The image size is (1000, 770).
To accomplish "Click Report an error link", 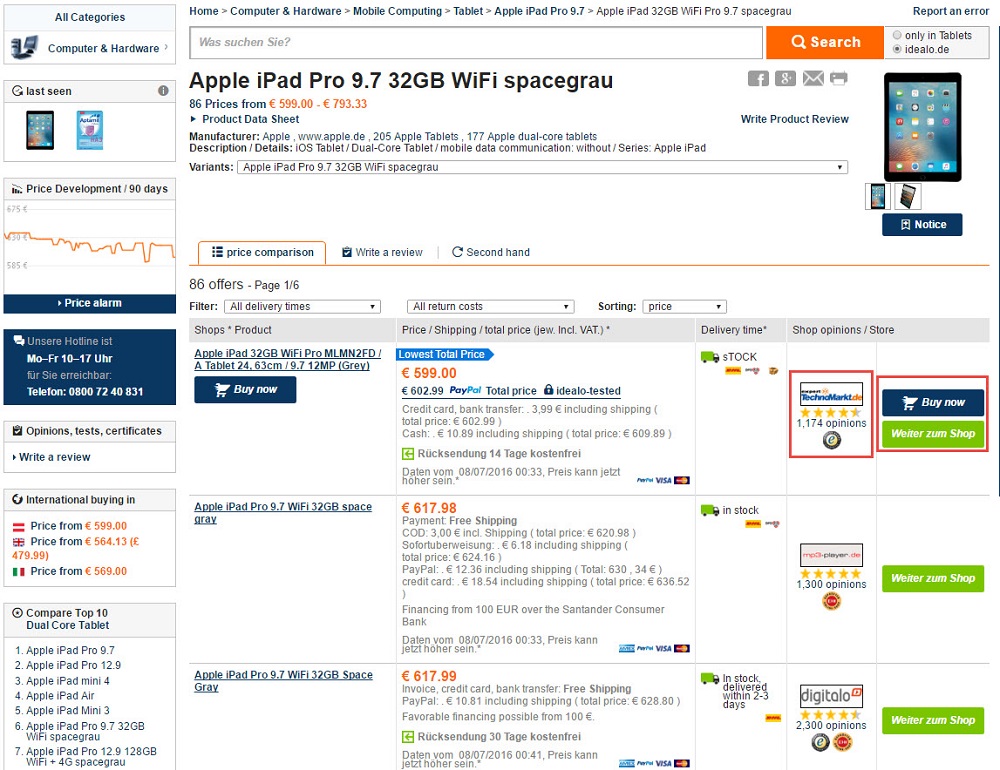I will tap(951, 11).
